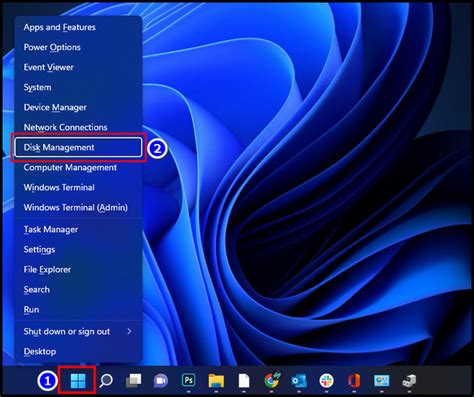Screen dimensions: 474x397
Task: Open taskbar Search magnifier icon
Action: pos(106,380)
